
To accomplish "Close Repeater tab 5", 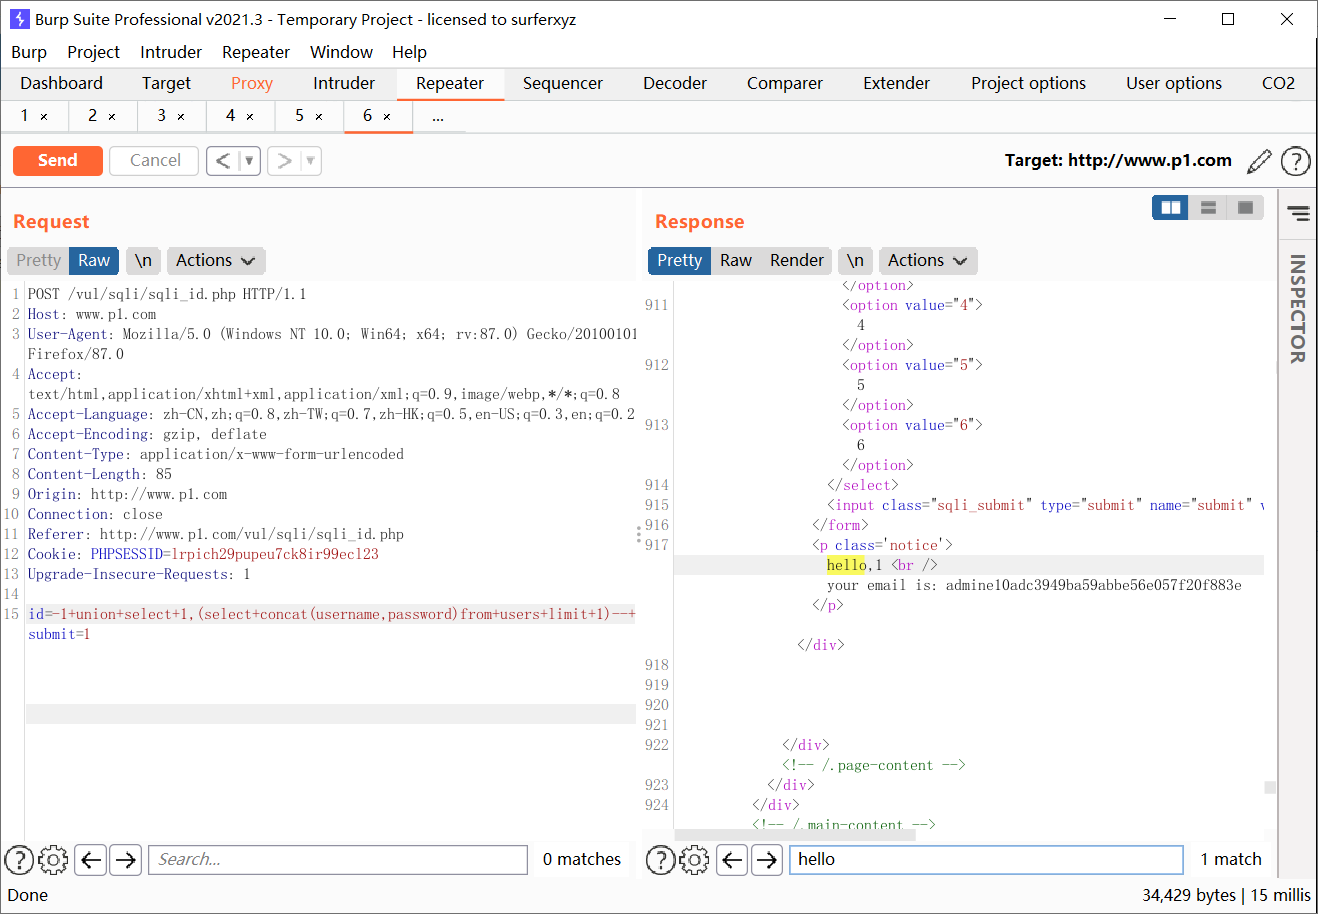I will click(x=319, y=117).
